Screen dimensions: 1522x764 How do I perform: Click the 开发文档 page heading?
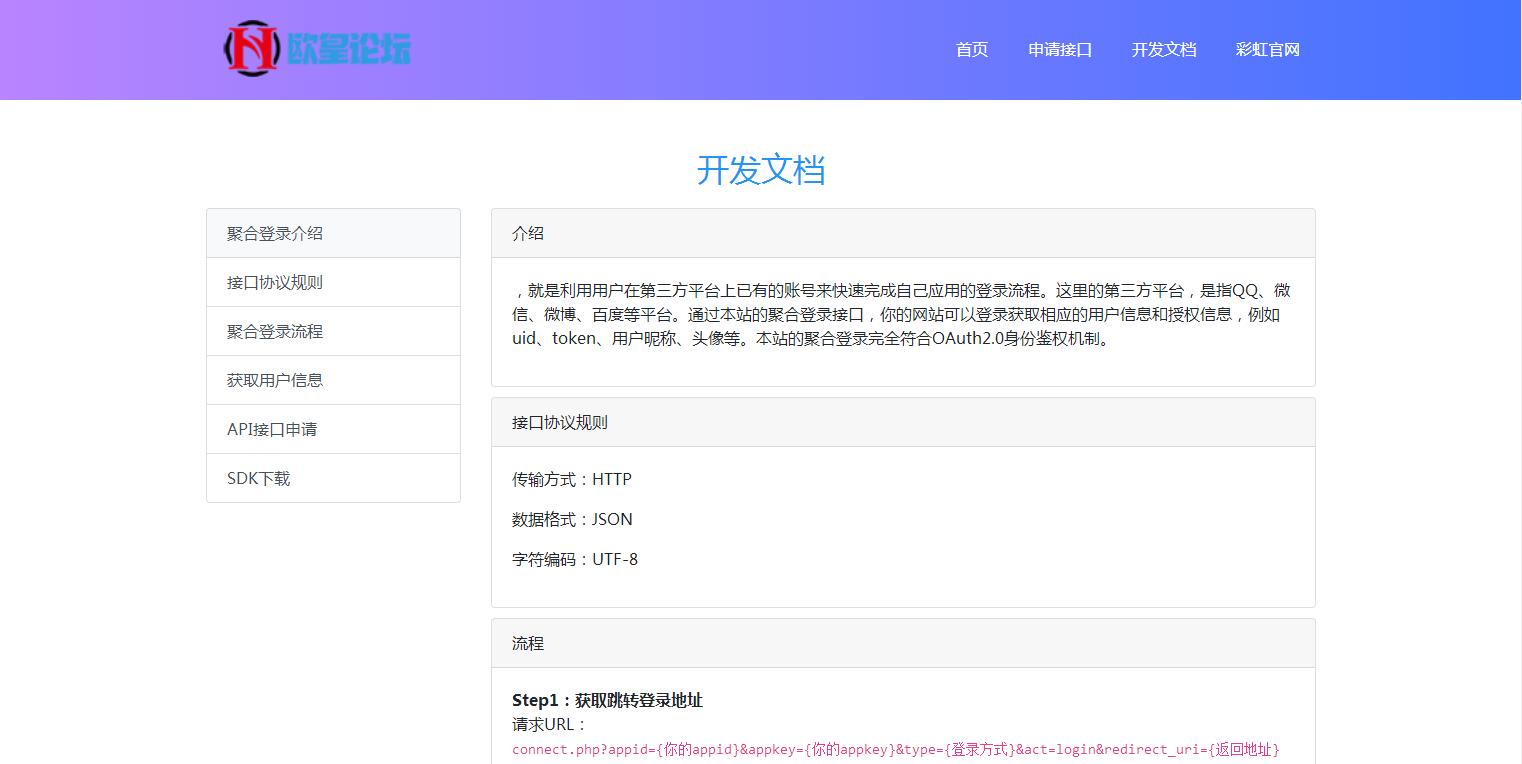point(760,170)
